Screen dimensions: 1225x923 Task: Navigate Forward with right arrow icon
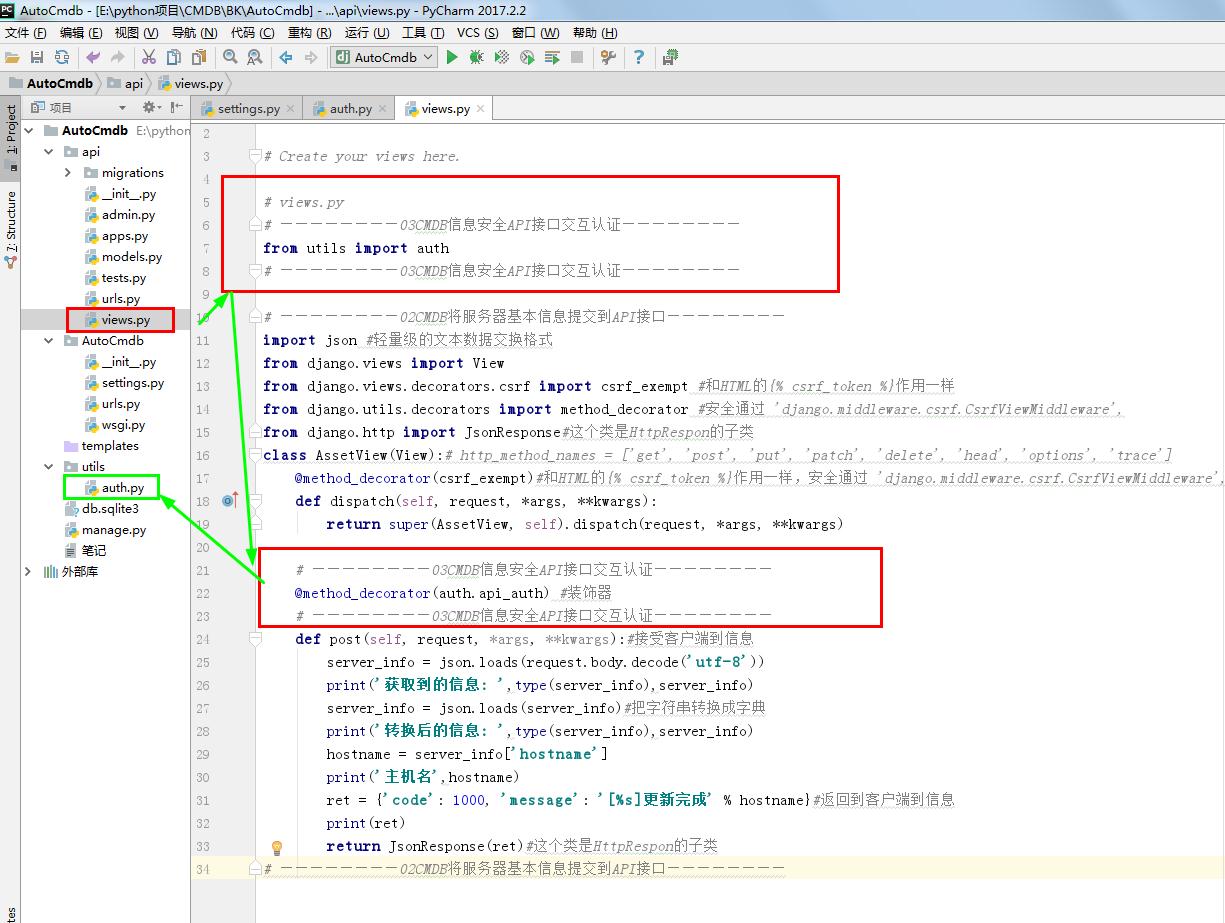click(x=311, y=57)
